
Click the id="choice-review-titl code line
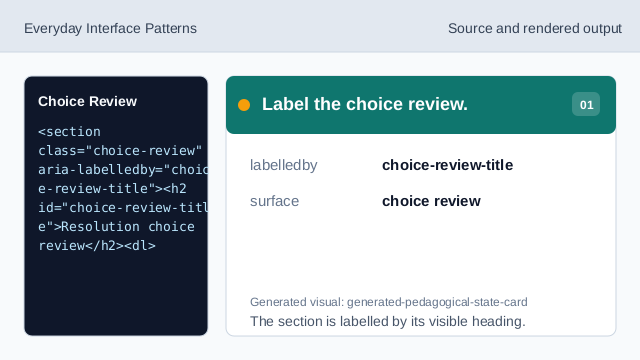pyautogui.click(x=123, y=208)
